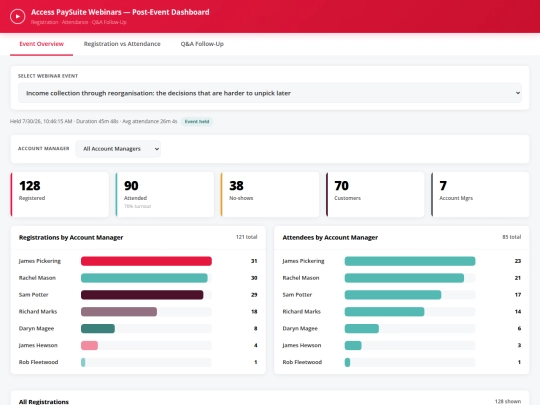Click the 70 Customers stat card

click(375, 195)
